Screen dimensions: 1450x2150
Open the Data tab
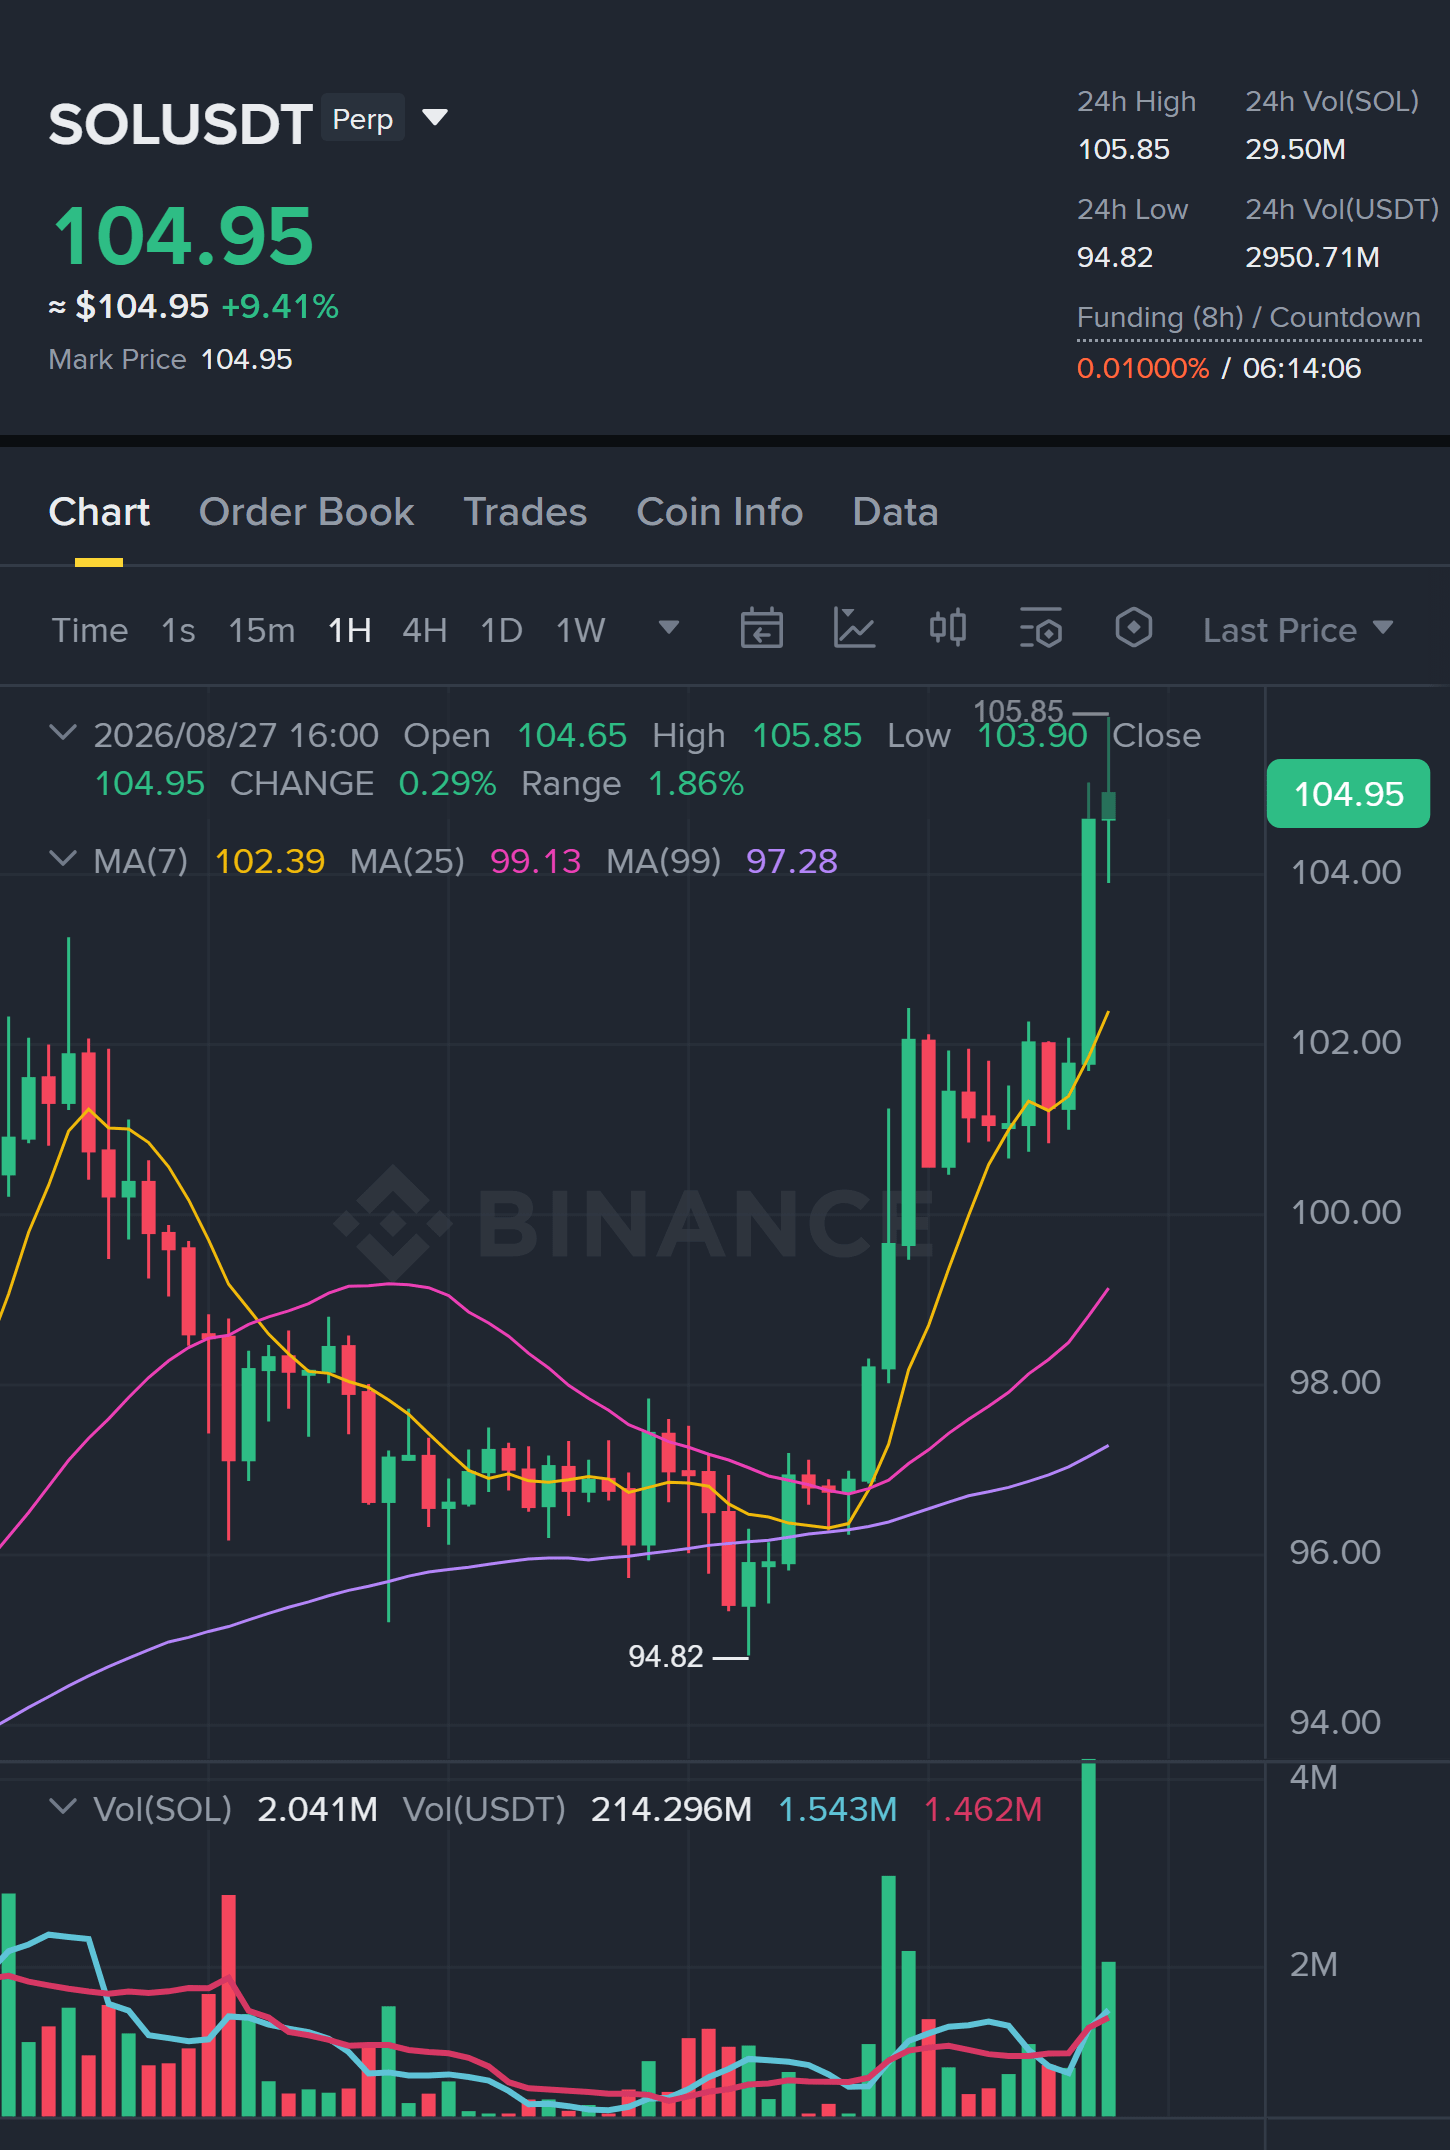(x=895, y=512)
